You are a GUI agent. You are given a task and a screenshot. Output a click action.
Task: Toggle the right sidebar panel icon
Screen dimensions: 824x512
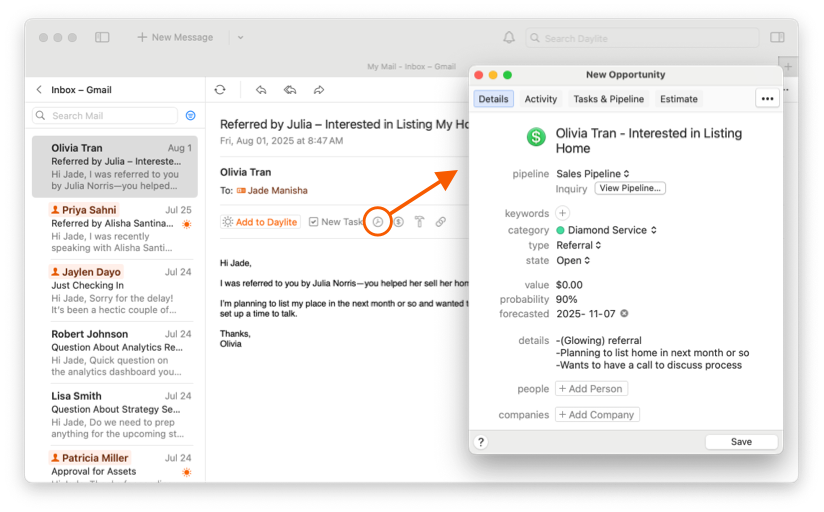[777, 38]
